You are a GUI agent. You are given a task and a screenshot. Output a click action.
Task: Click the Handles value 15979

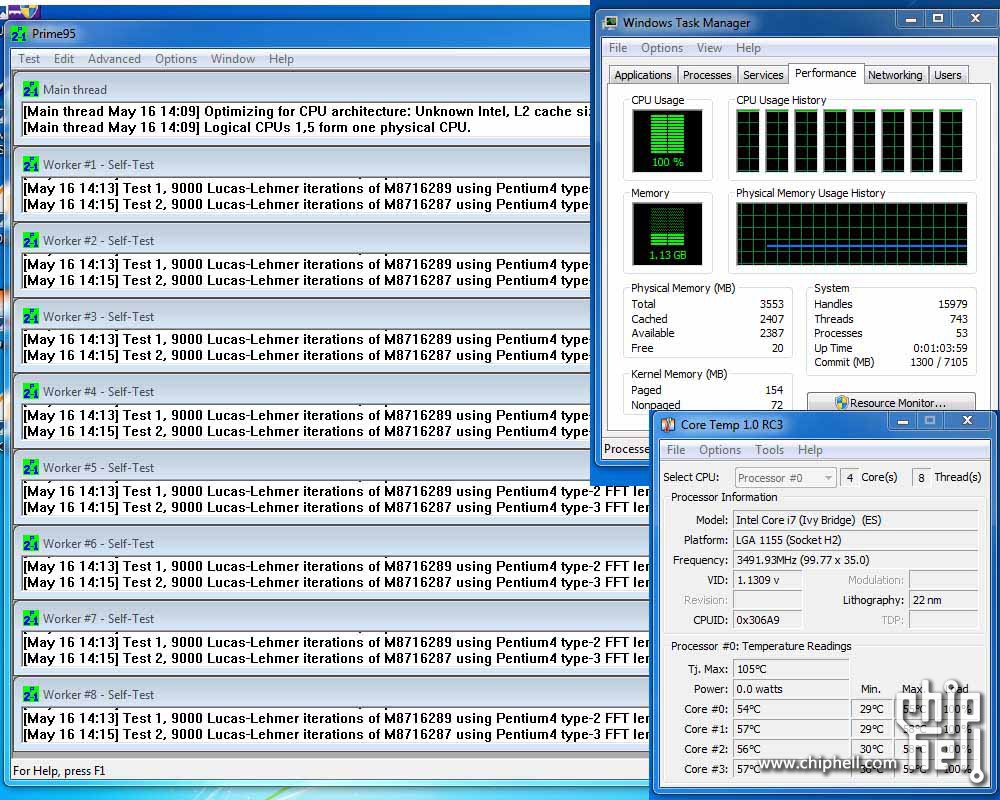pos(953,304)
